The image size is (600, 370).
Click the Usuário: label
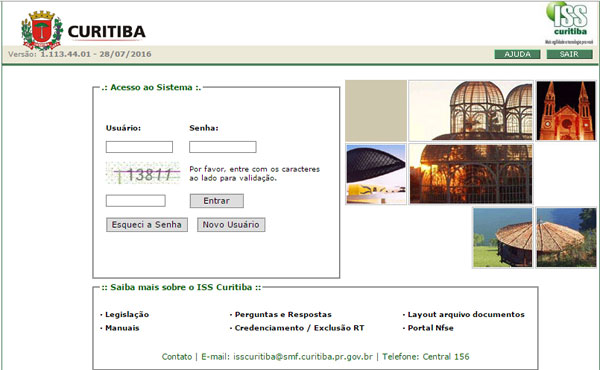[x=123, y=128]
